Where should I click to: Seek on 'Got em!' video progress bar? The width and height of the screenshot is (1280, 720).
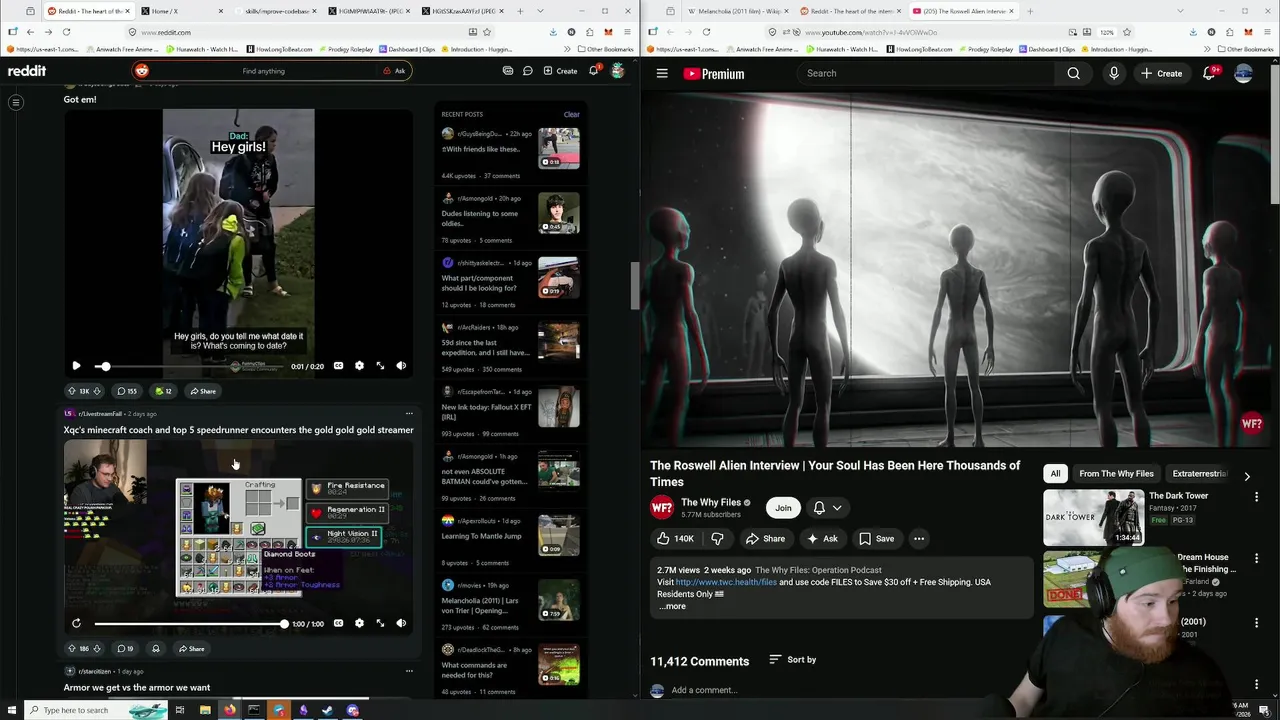191,366
